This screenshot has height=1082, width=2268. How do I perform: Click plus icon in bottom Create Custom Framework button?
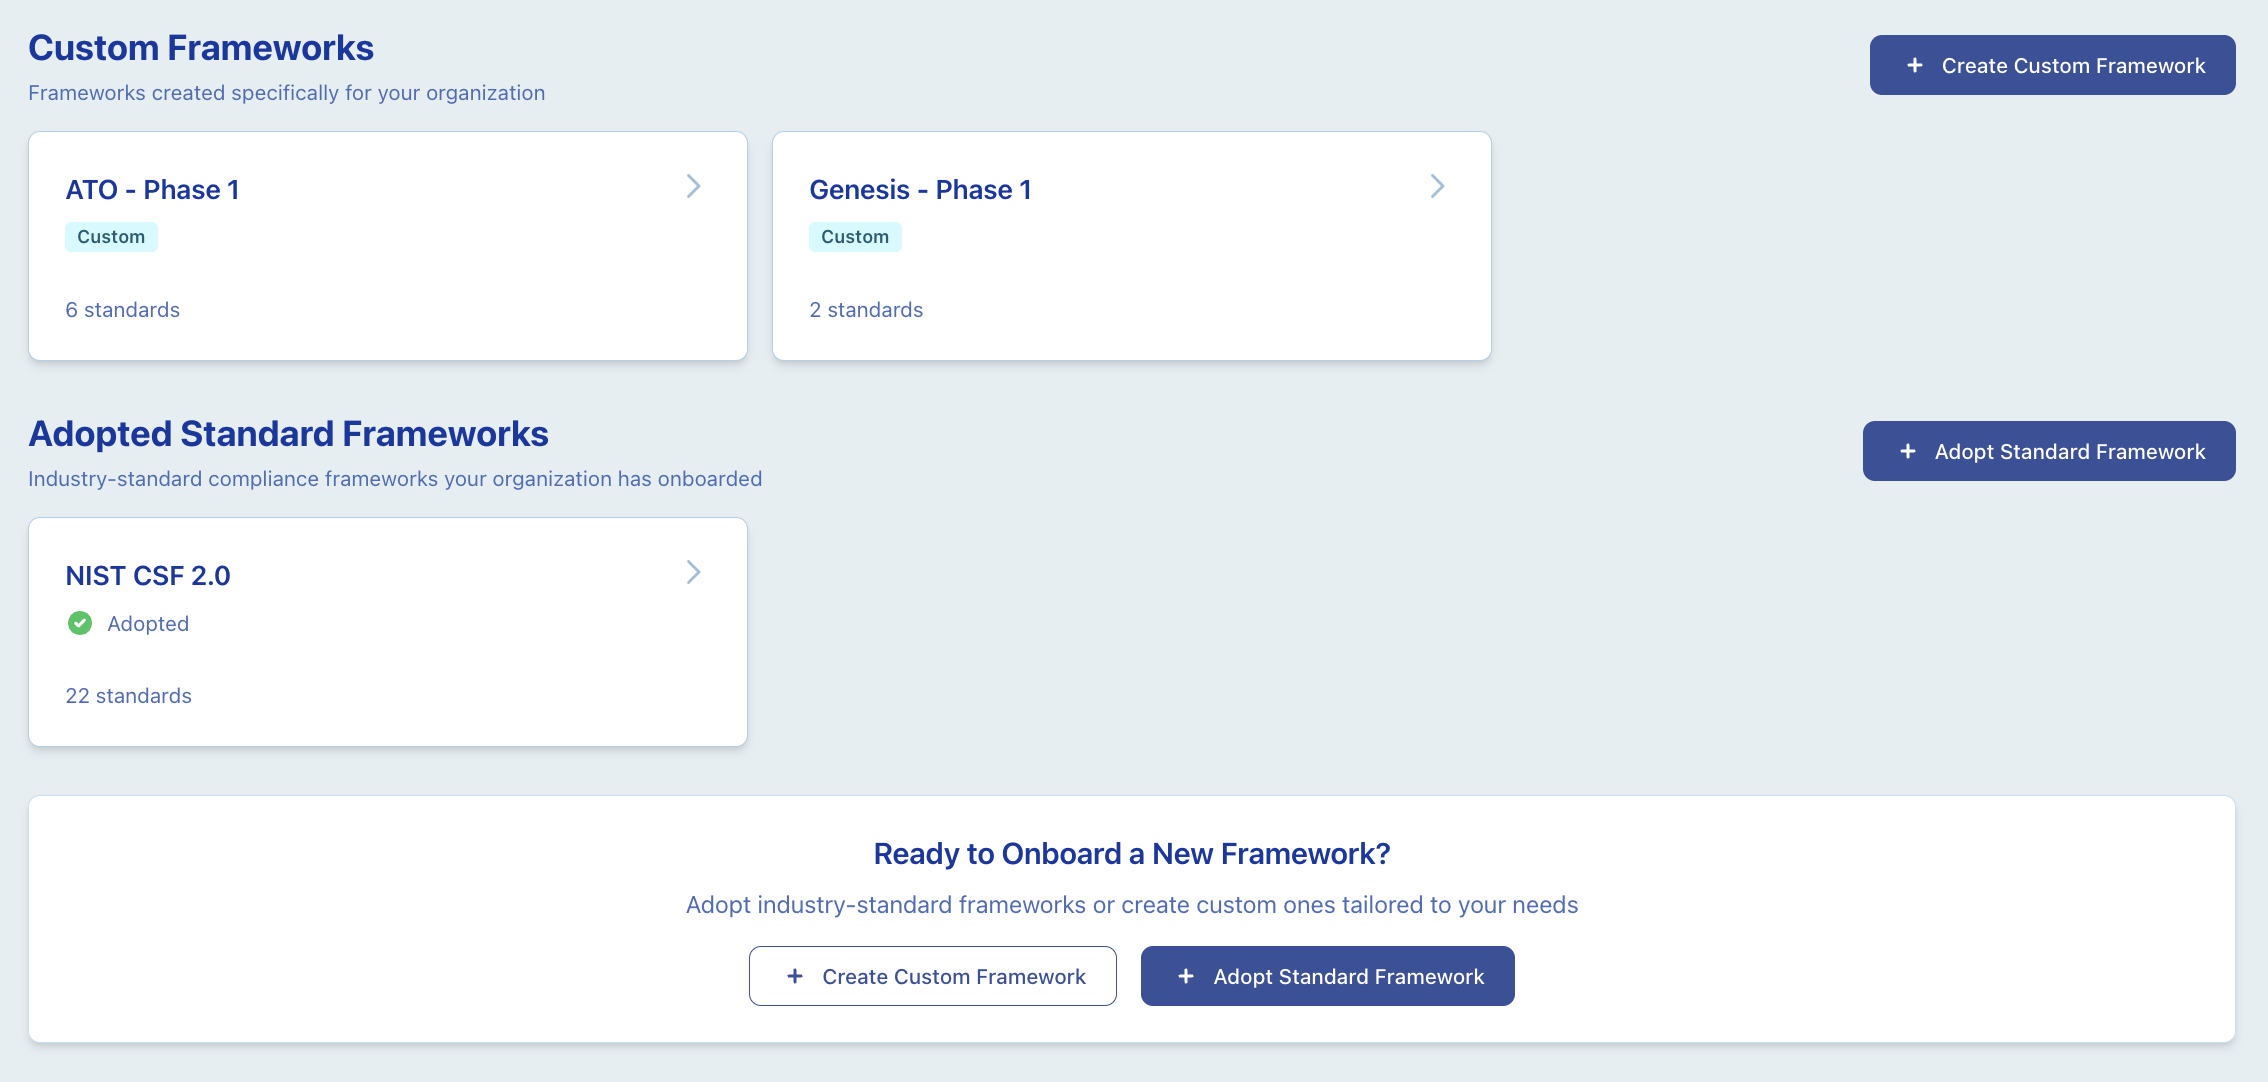pyautogui.click(x=795, y=976)
